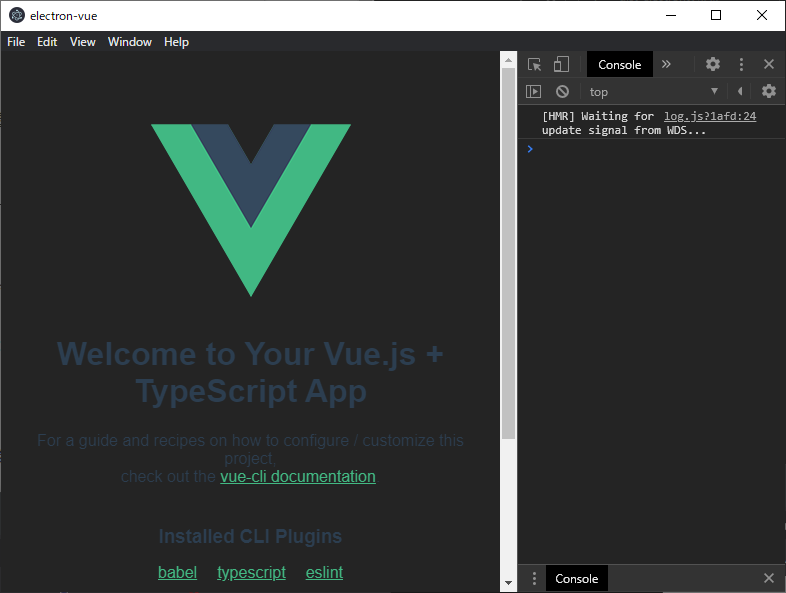Clear console with the ban icon
This screenshot has width=786, height=593.
pos(562,91)
